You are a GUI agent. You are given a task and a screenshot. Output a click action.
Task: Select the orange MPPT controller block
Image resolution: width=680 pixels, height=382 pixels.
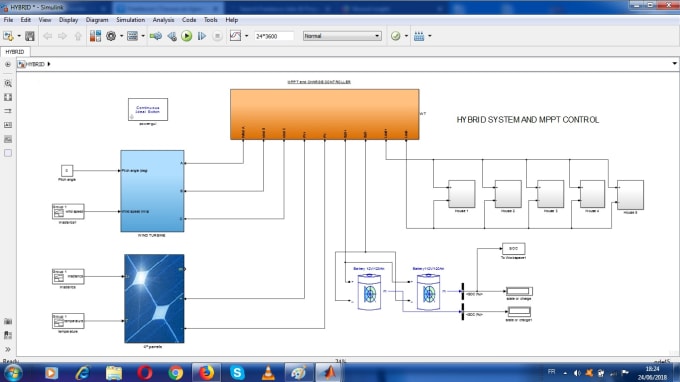pos(324,114)
